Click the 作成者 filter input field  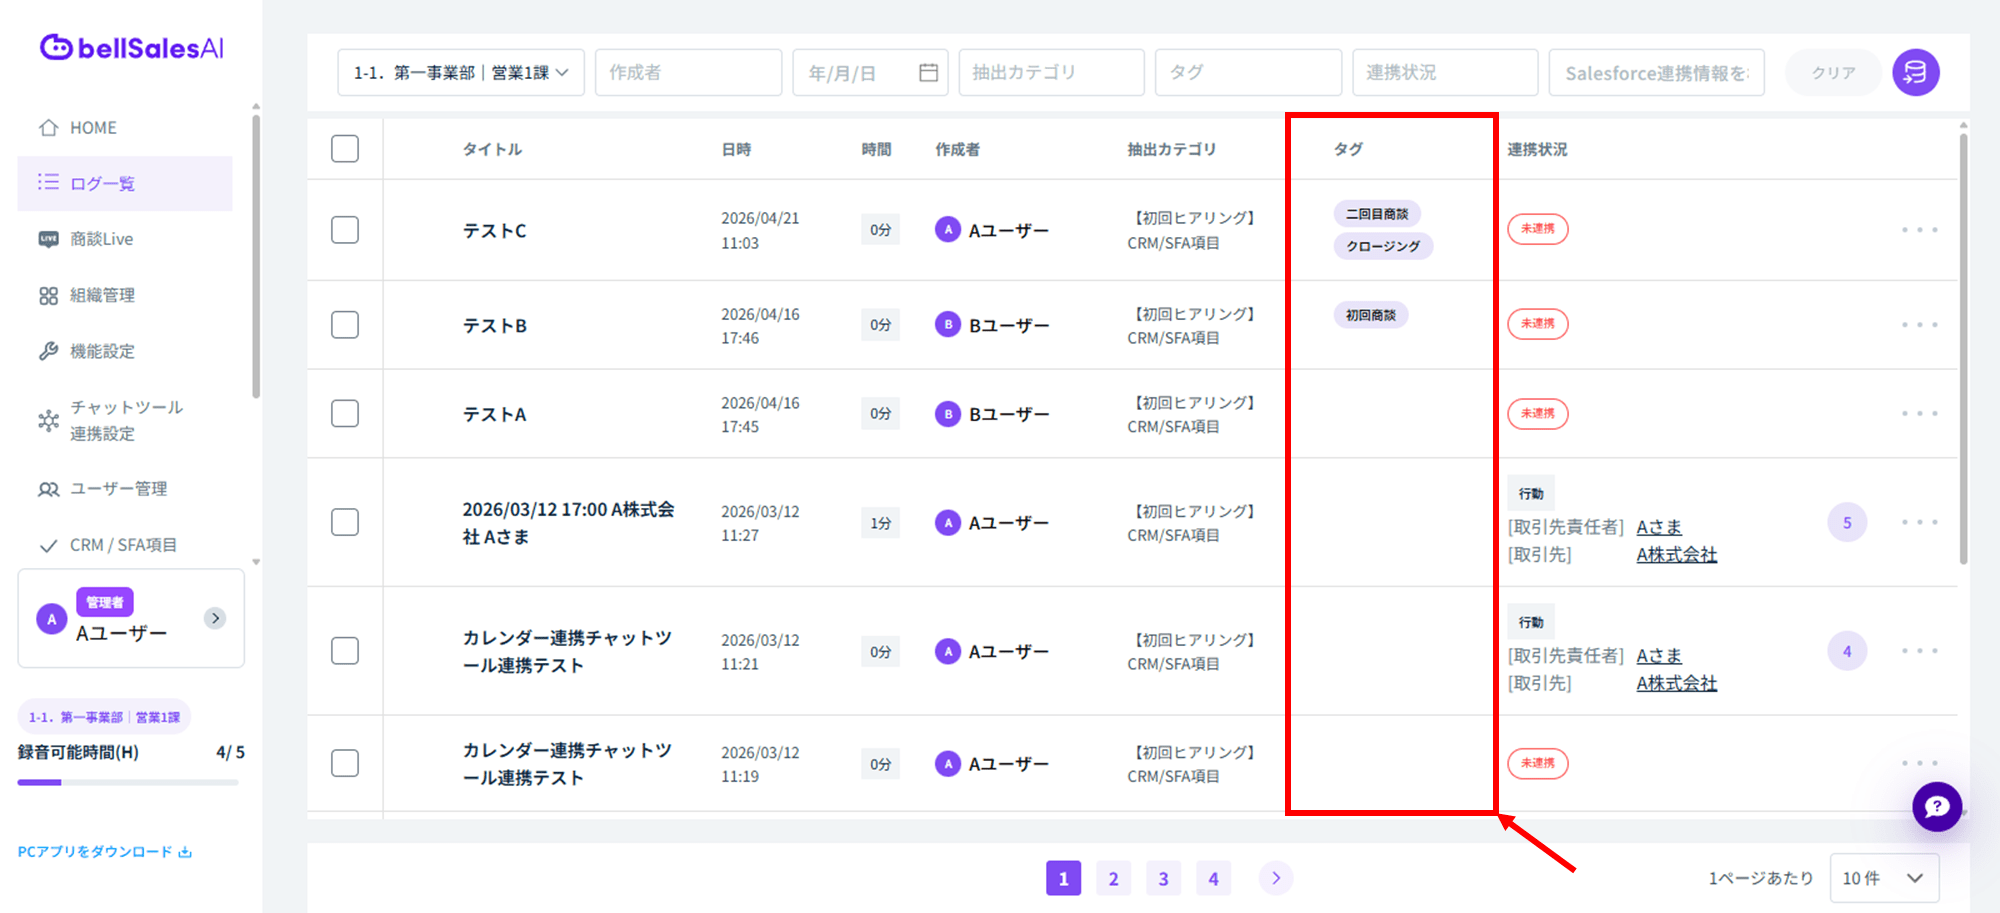(688, 73)
